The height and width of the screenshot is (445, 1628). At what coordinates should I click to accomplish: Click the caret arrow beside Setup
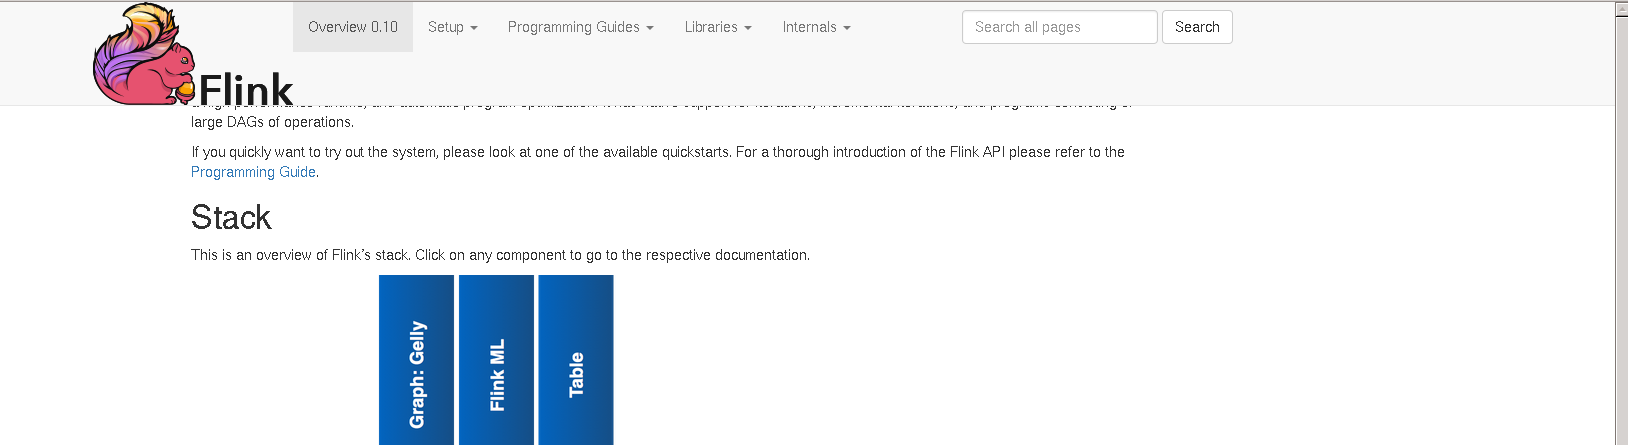[474, 28]
